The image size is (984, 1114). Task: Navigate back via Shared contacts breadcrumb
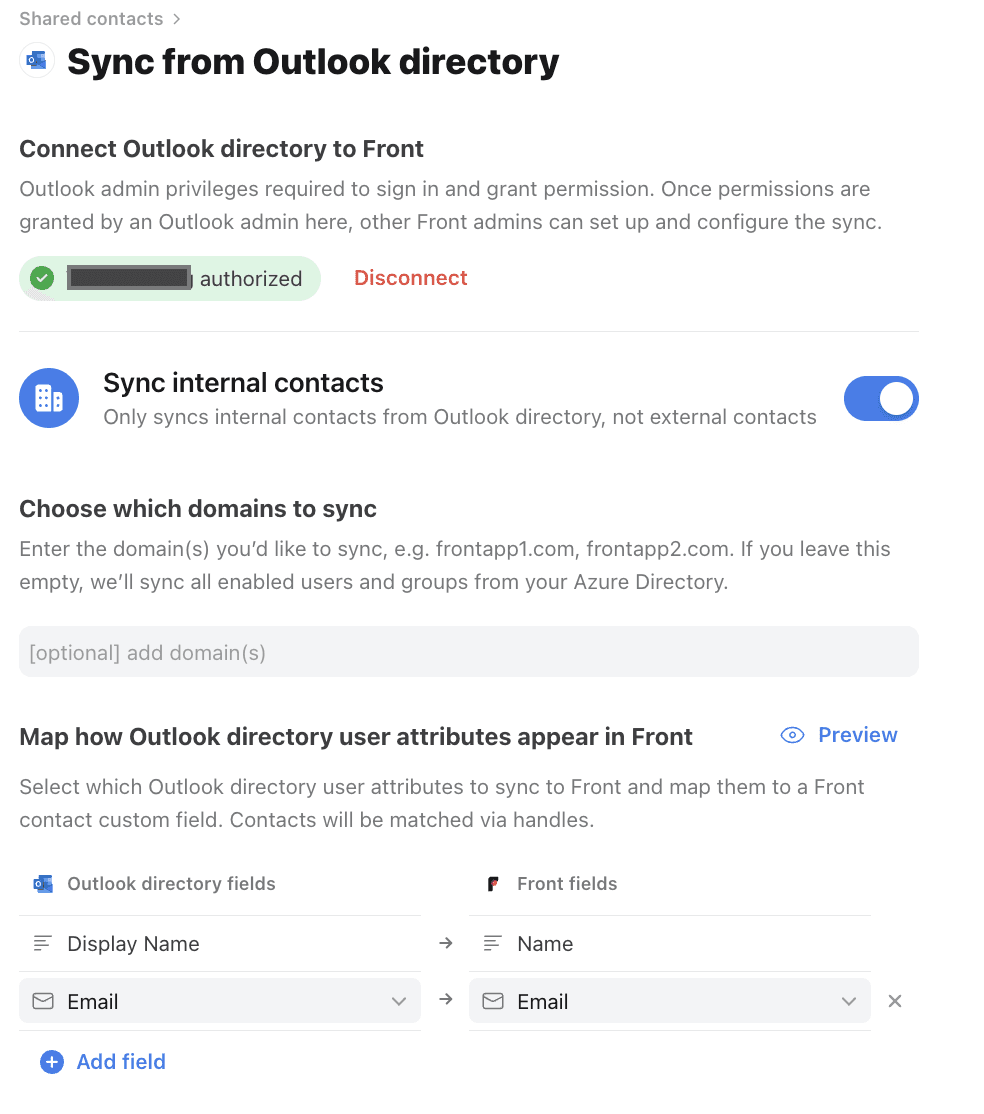(90, 18)
